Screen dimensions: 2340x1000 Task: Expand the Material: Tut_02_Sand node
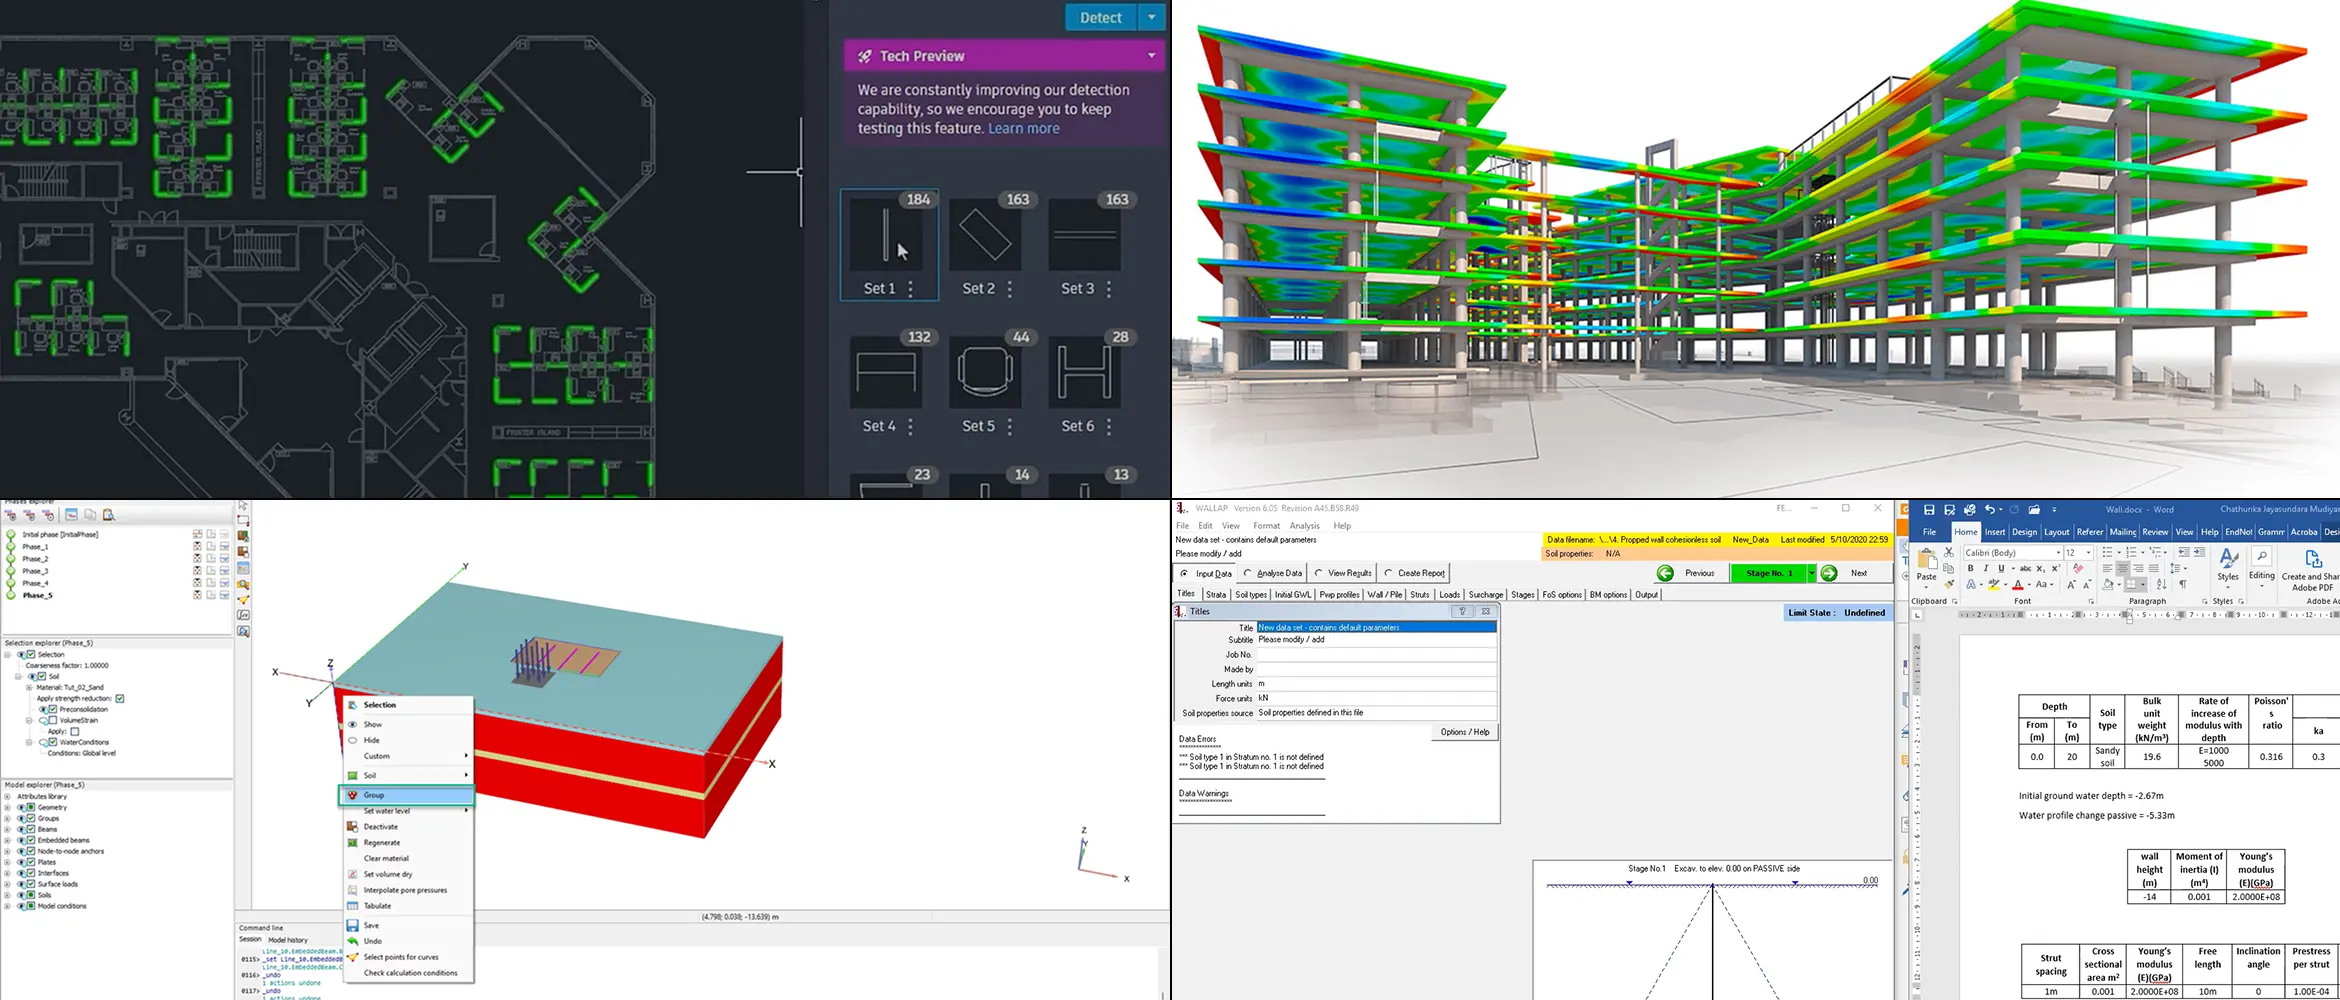(x=29, y=688)
